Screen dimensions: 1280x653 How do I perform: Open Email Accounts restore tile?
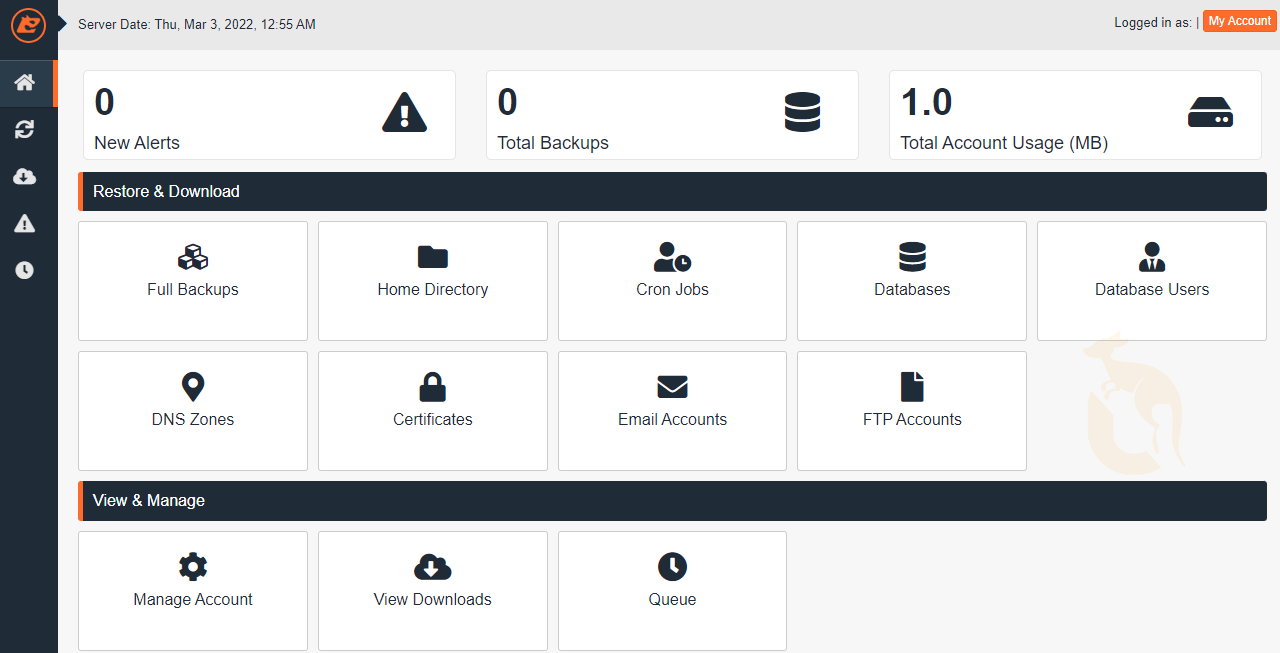tap(672, 411)
